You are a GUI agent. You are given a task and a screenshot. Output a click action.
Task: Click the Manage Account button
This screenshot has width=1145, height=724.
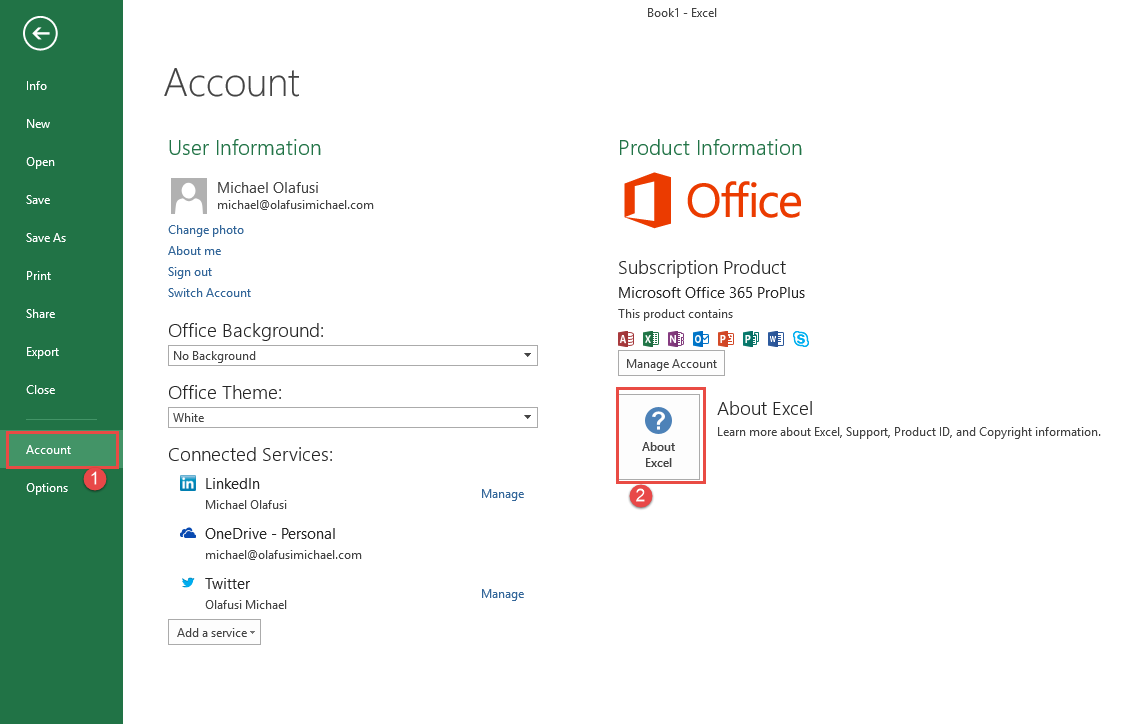671,363
